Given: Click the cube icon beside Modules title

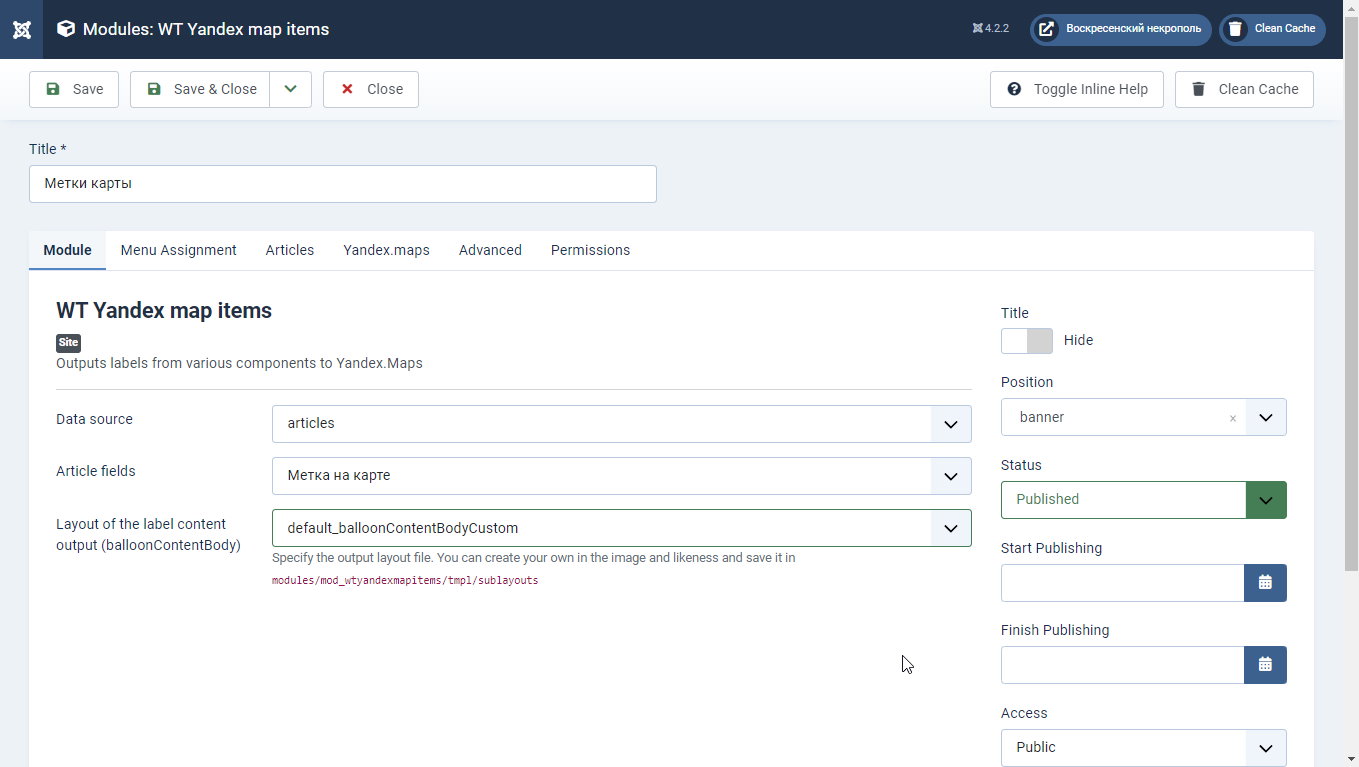Looking at the screenshot, I should pos(65,29).
